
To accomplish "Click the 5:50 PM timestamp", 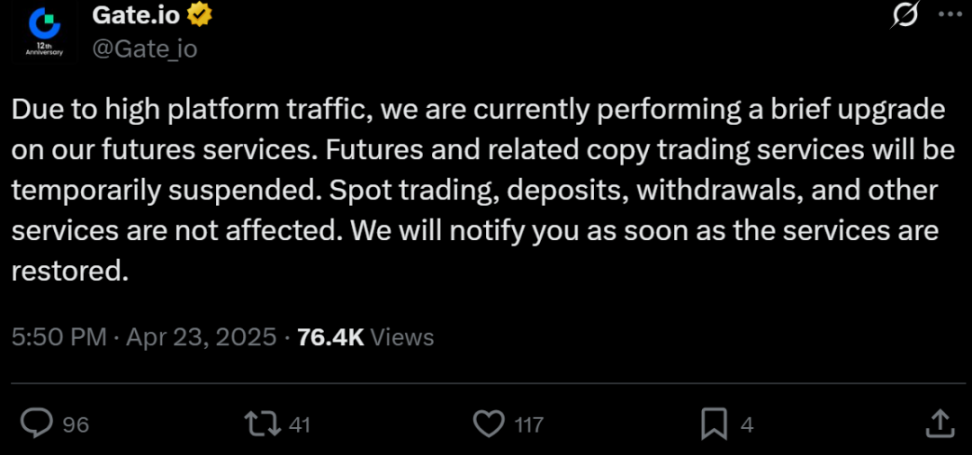I will coord(58,337).
